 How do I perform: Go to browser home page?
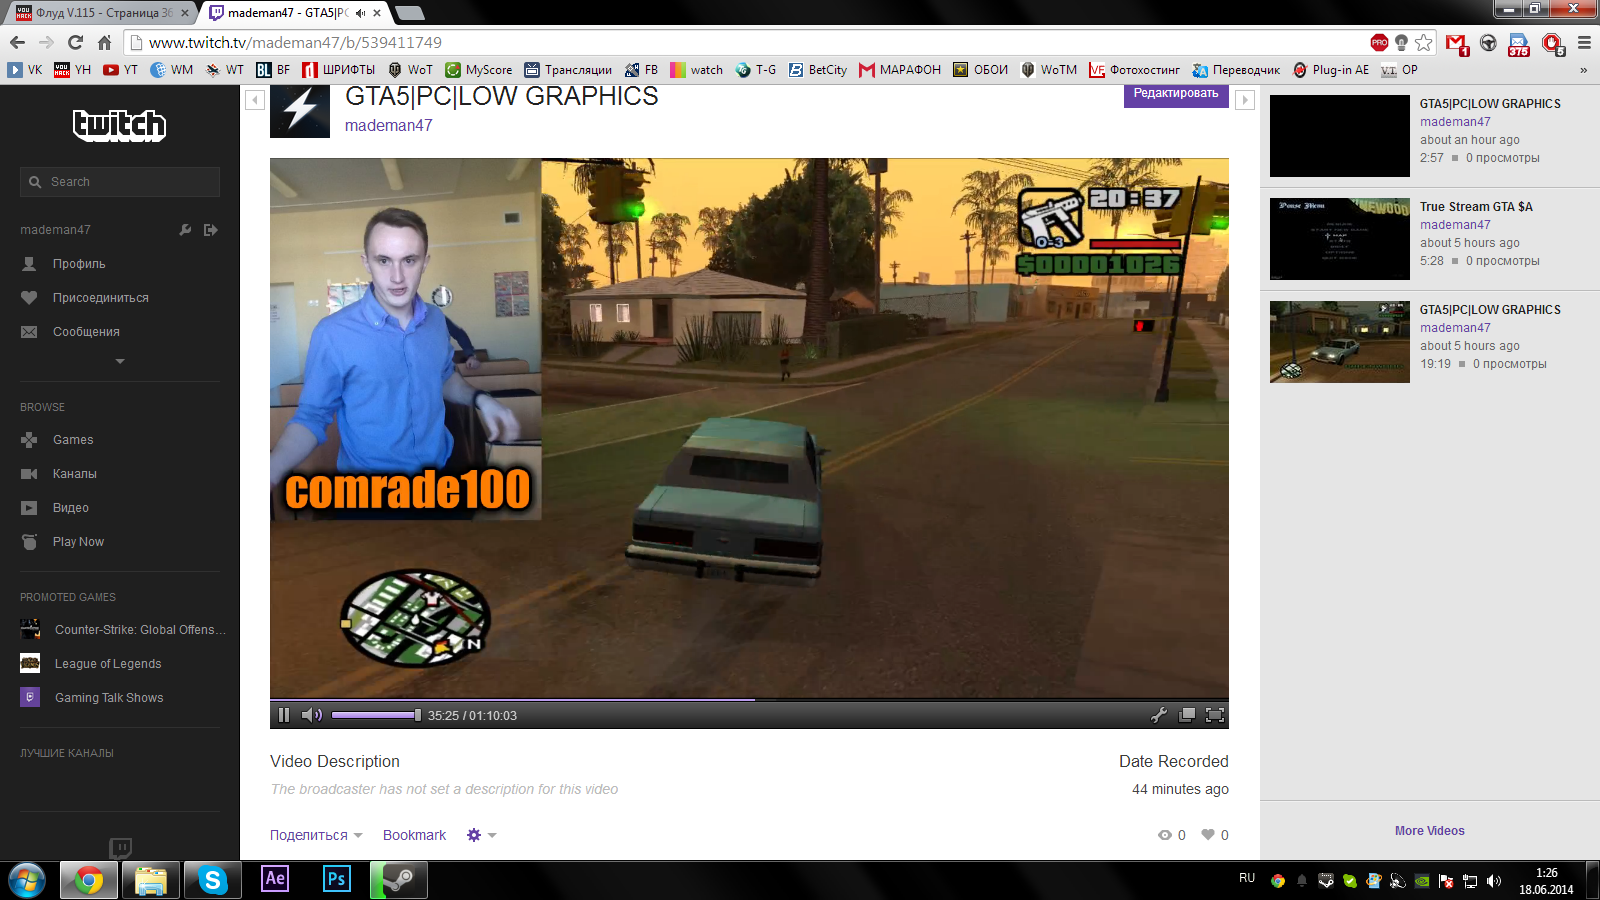[104, 42]
